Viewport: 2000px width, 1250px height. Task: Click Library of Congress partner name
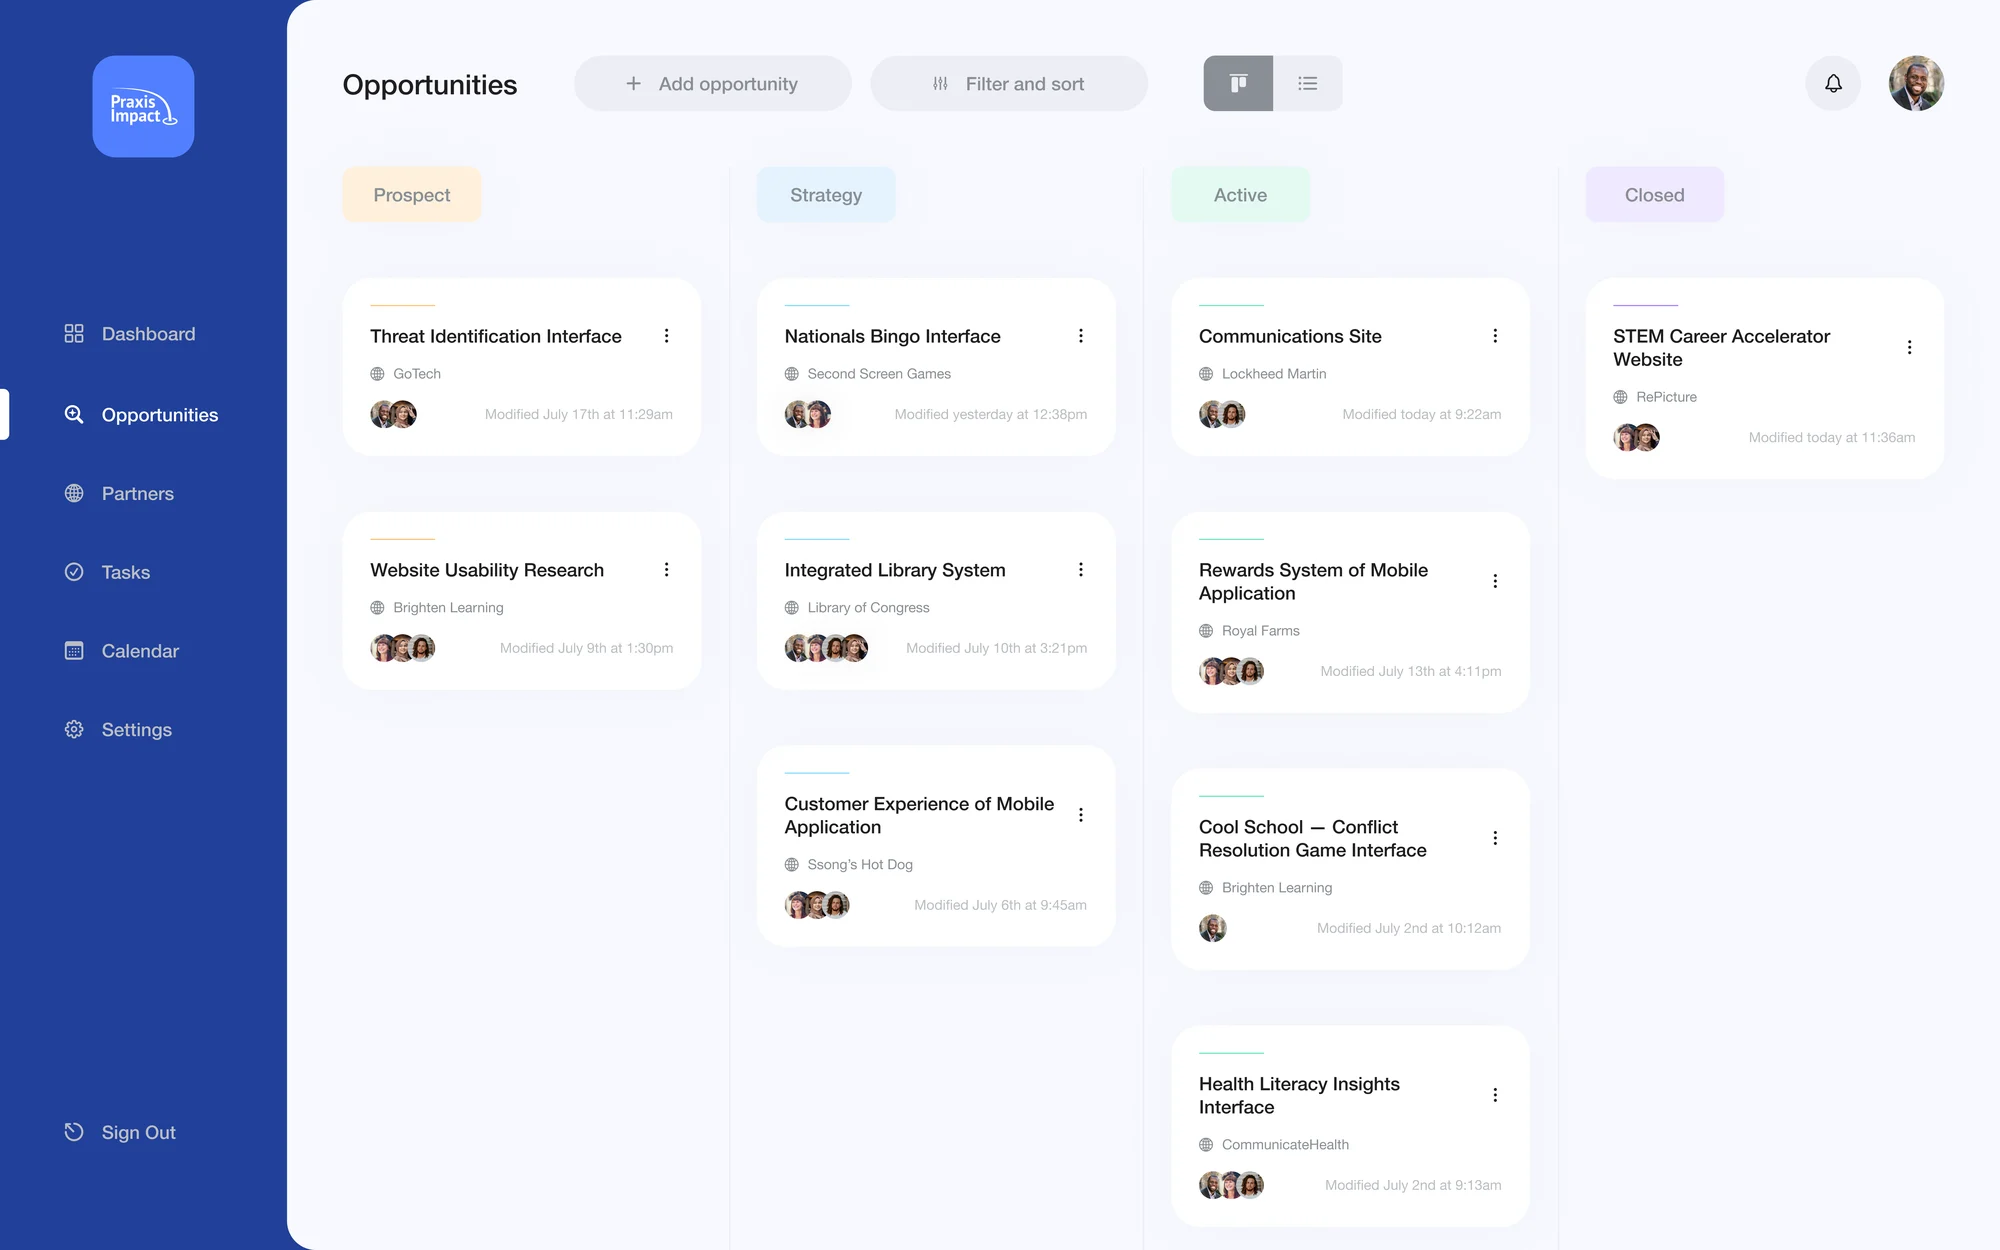pyautogui.click(x=868, y=608)
